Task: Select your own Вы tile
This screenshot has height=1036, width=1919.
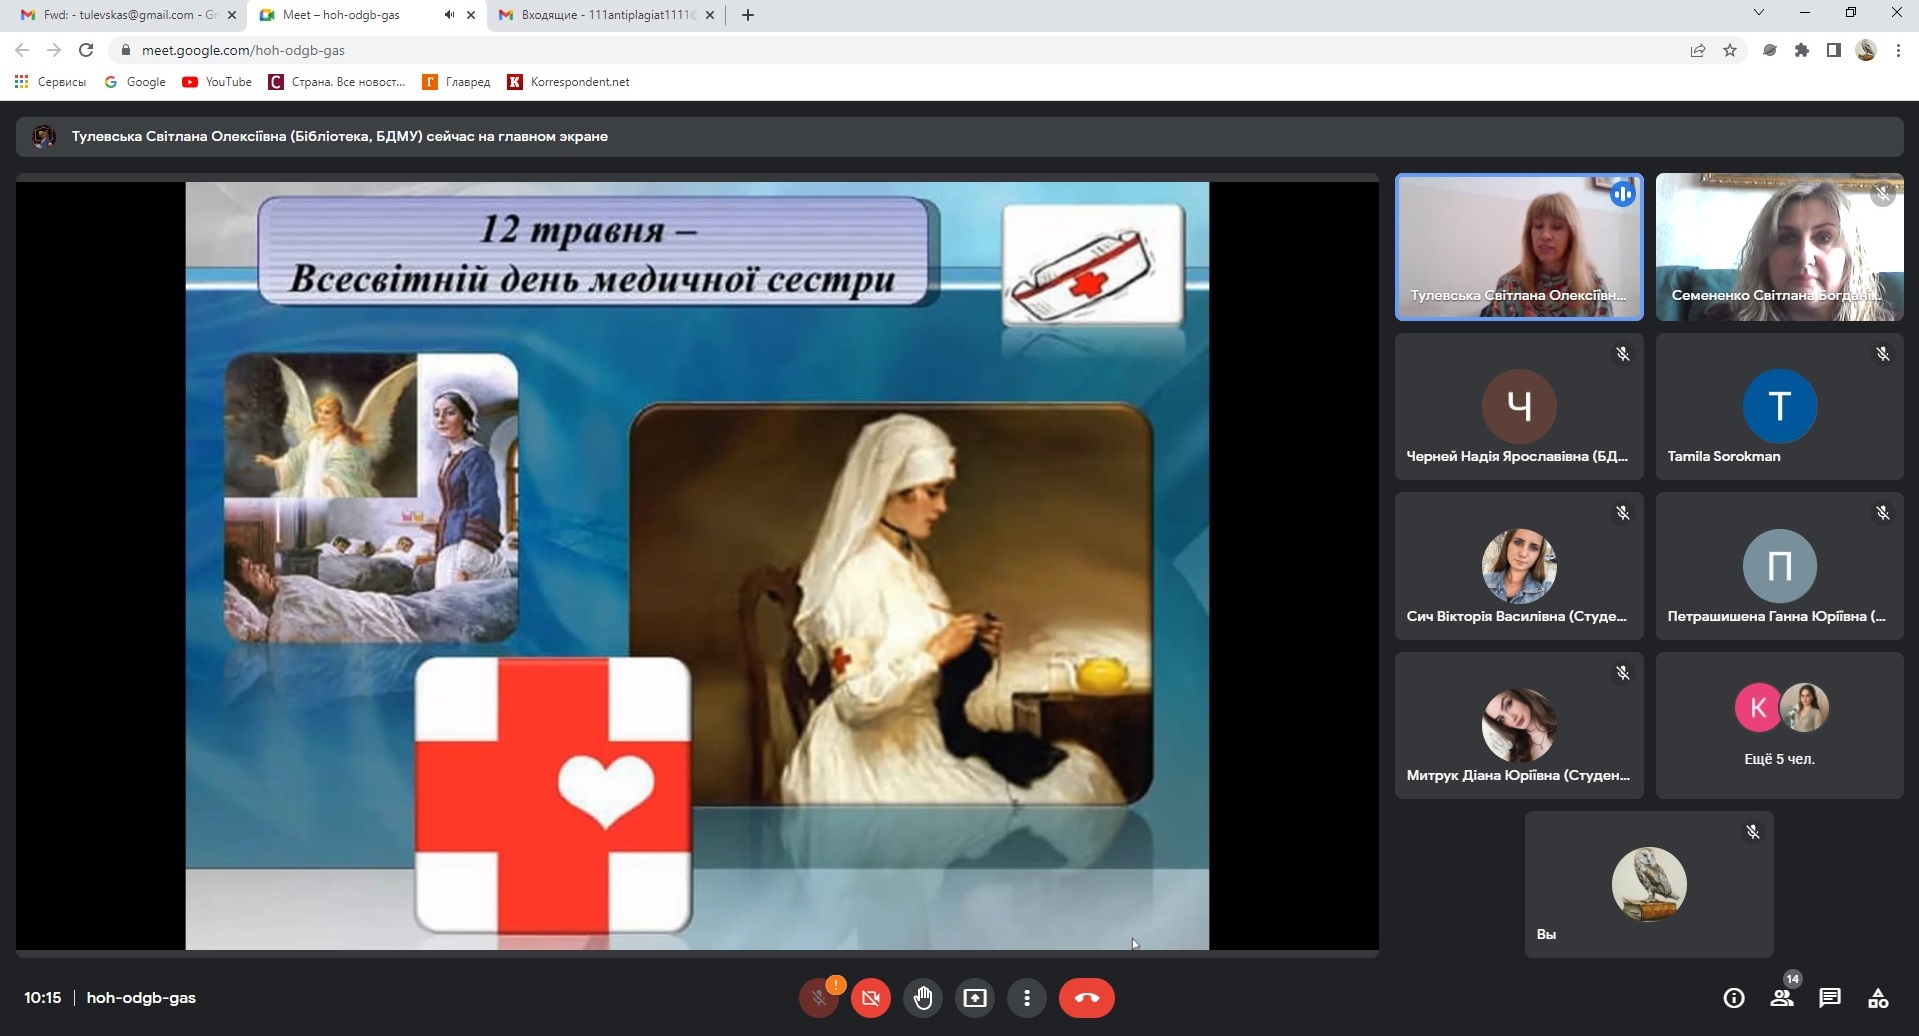Action: (1649, 884)
